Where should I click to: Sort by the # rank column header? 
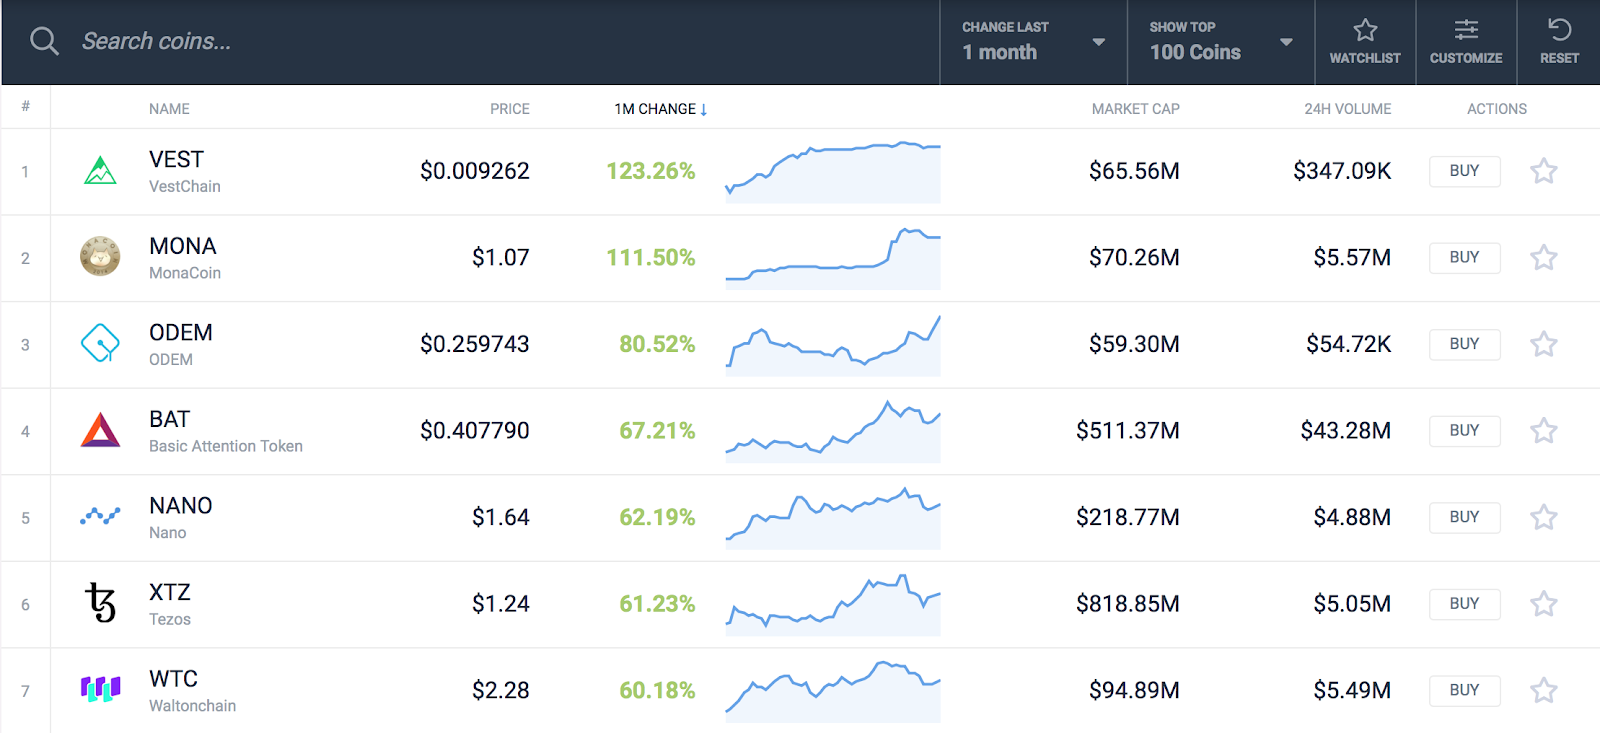point(25,106)
